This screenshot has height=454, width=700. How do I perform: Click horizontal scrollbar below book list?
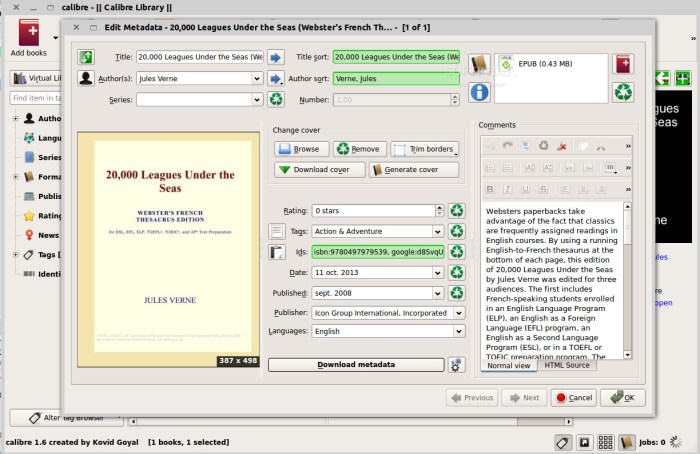[350, 421]
